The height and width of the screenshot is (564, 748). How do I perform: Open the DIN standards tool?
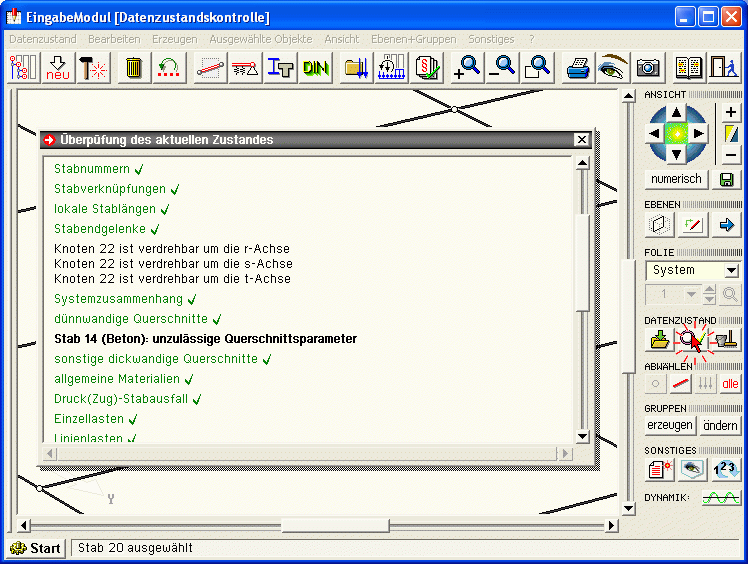pyautogui.click(x=316, y=68)
